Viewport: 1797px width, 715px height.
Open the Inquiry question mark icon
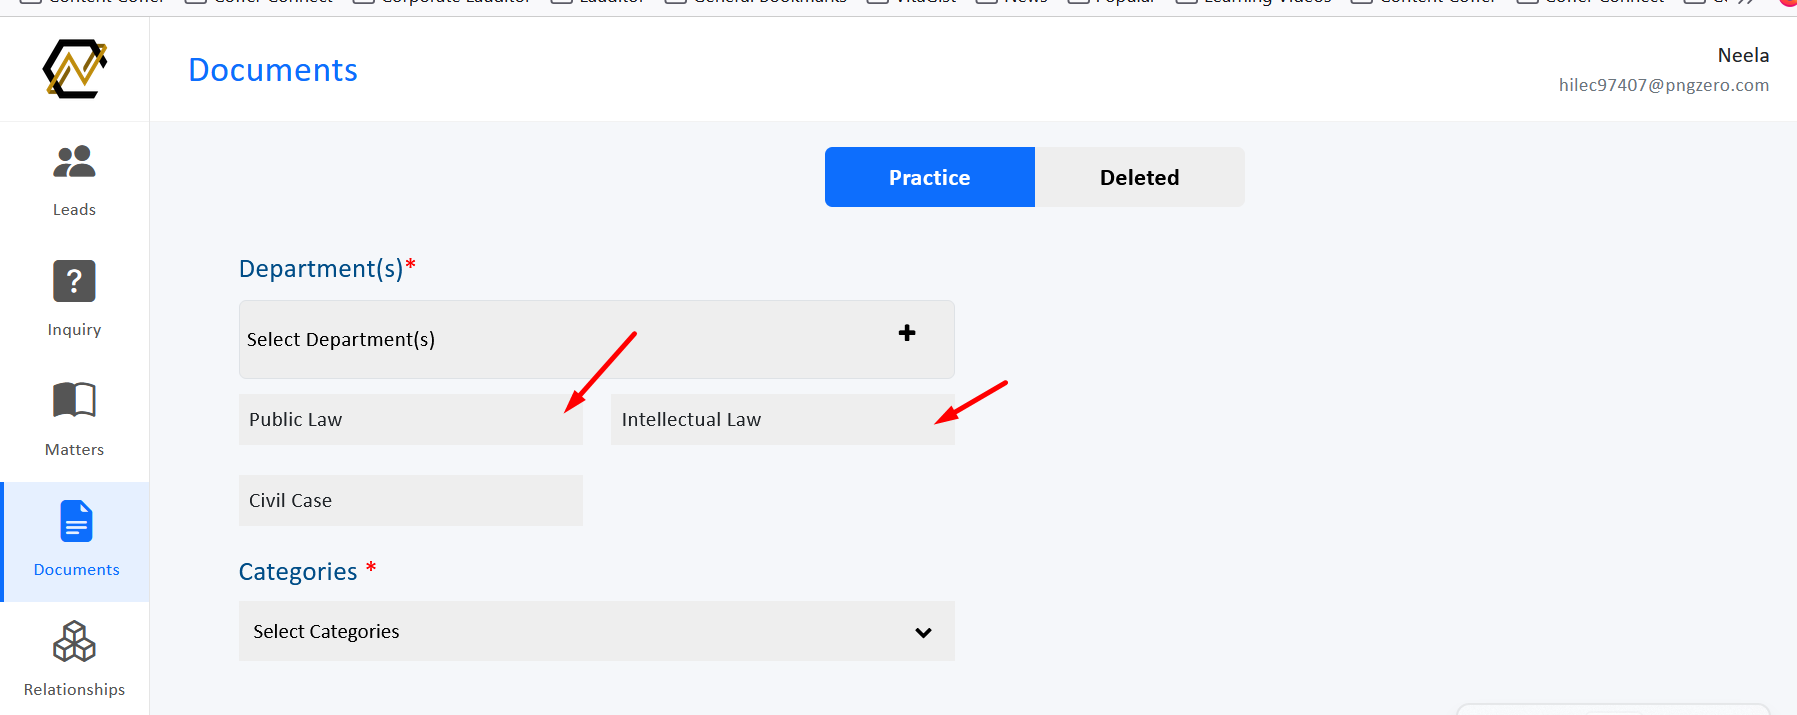point(74,281)
